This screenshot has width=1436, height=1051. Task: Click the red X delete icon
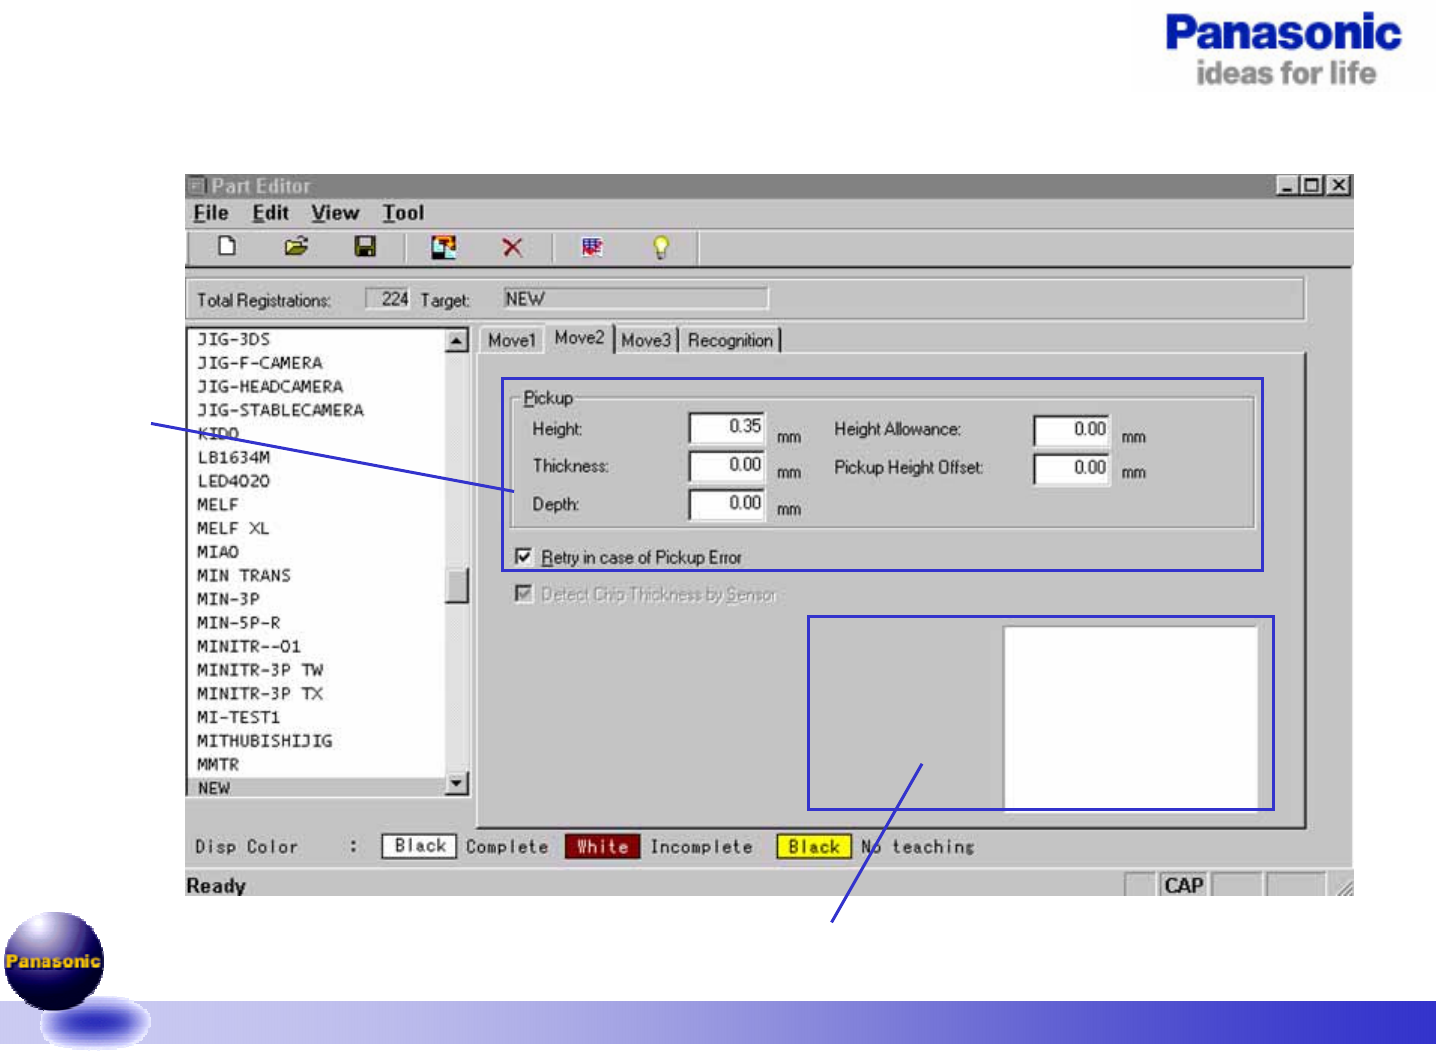click(512, 247)
